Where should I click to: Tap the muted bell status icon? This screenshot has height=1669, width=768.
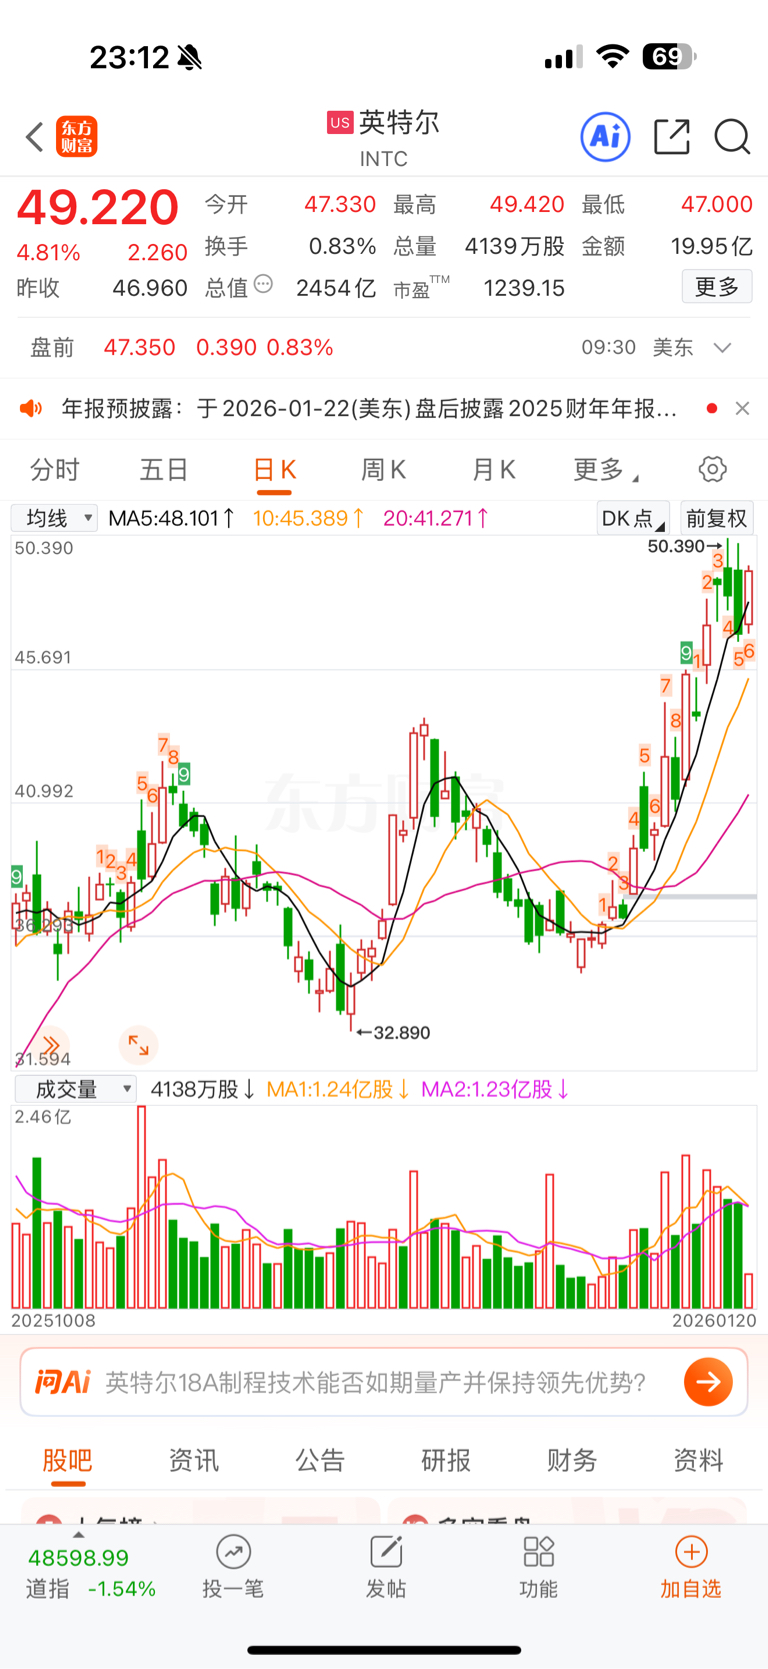click(x=189, y=58)
